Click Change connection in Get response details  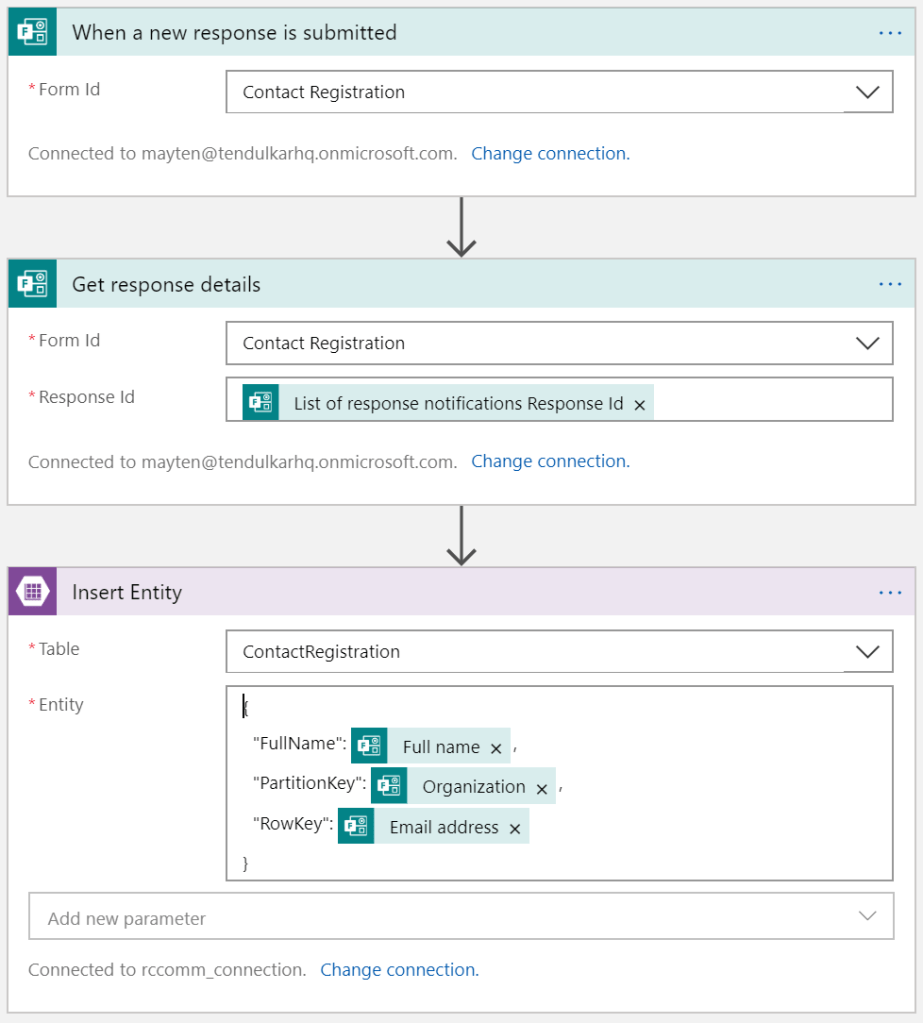550,462
